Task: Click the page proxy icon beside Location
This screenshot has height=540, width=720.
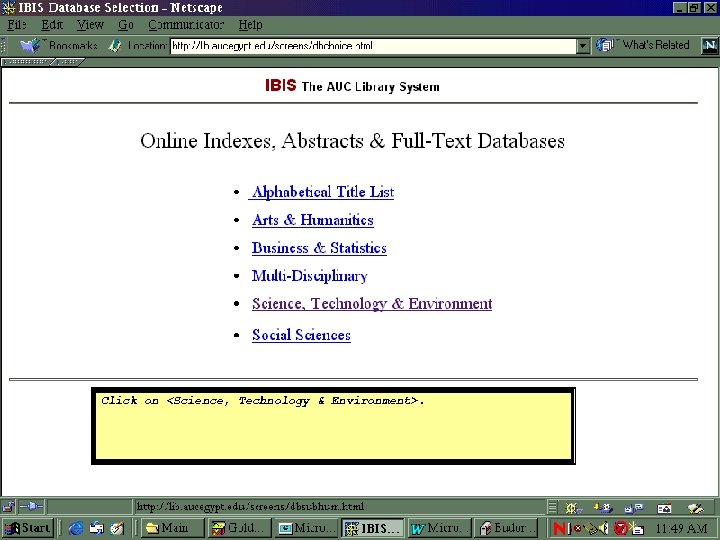Action: coord(115,45)
